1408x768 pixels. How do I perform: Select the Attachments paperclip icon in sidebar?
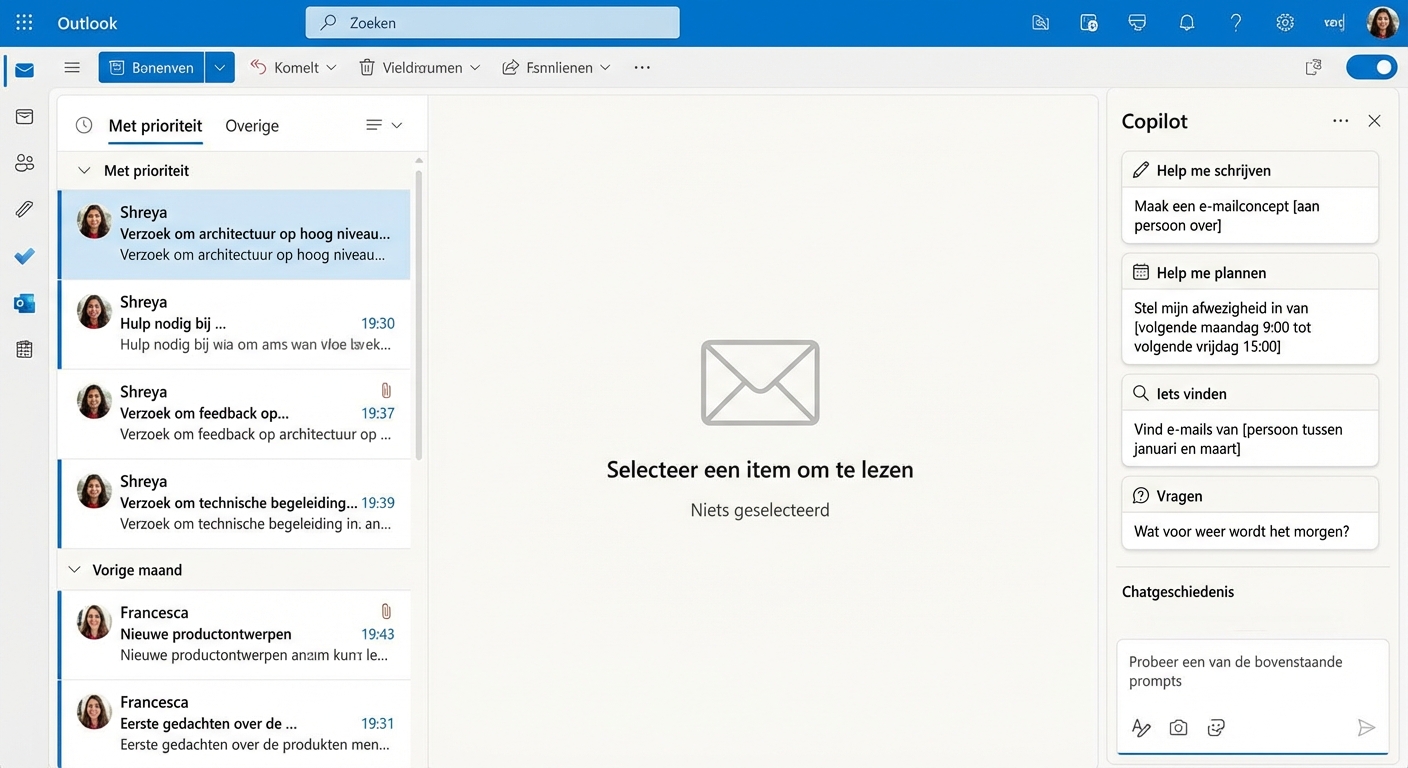[x=24, y=208]
